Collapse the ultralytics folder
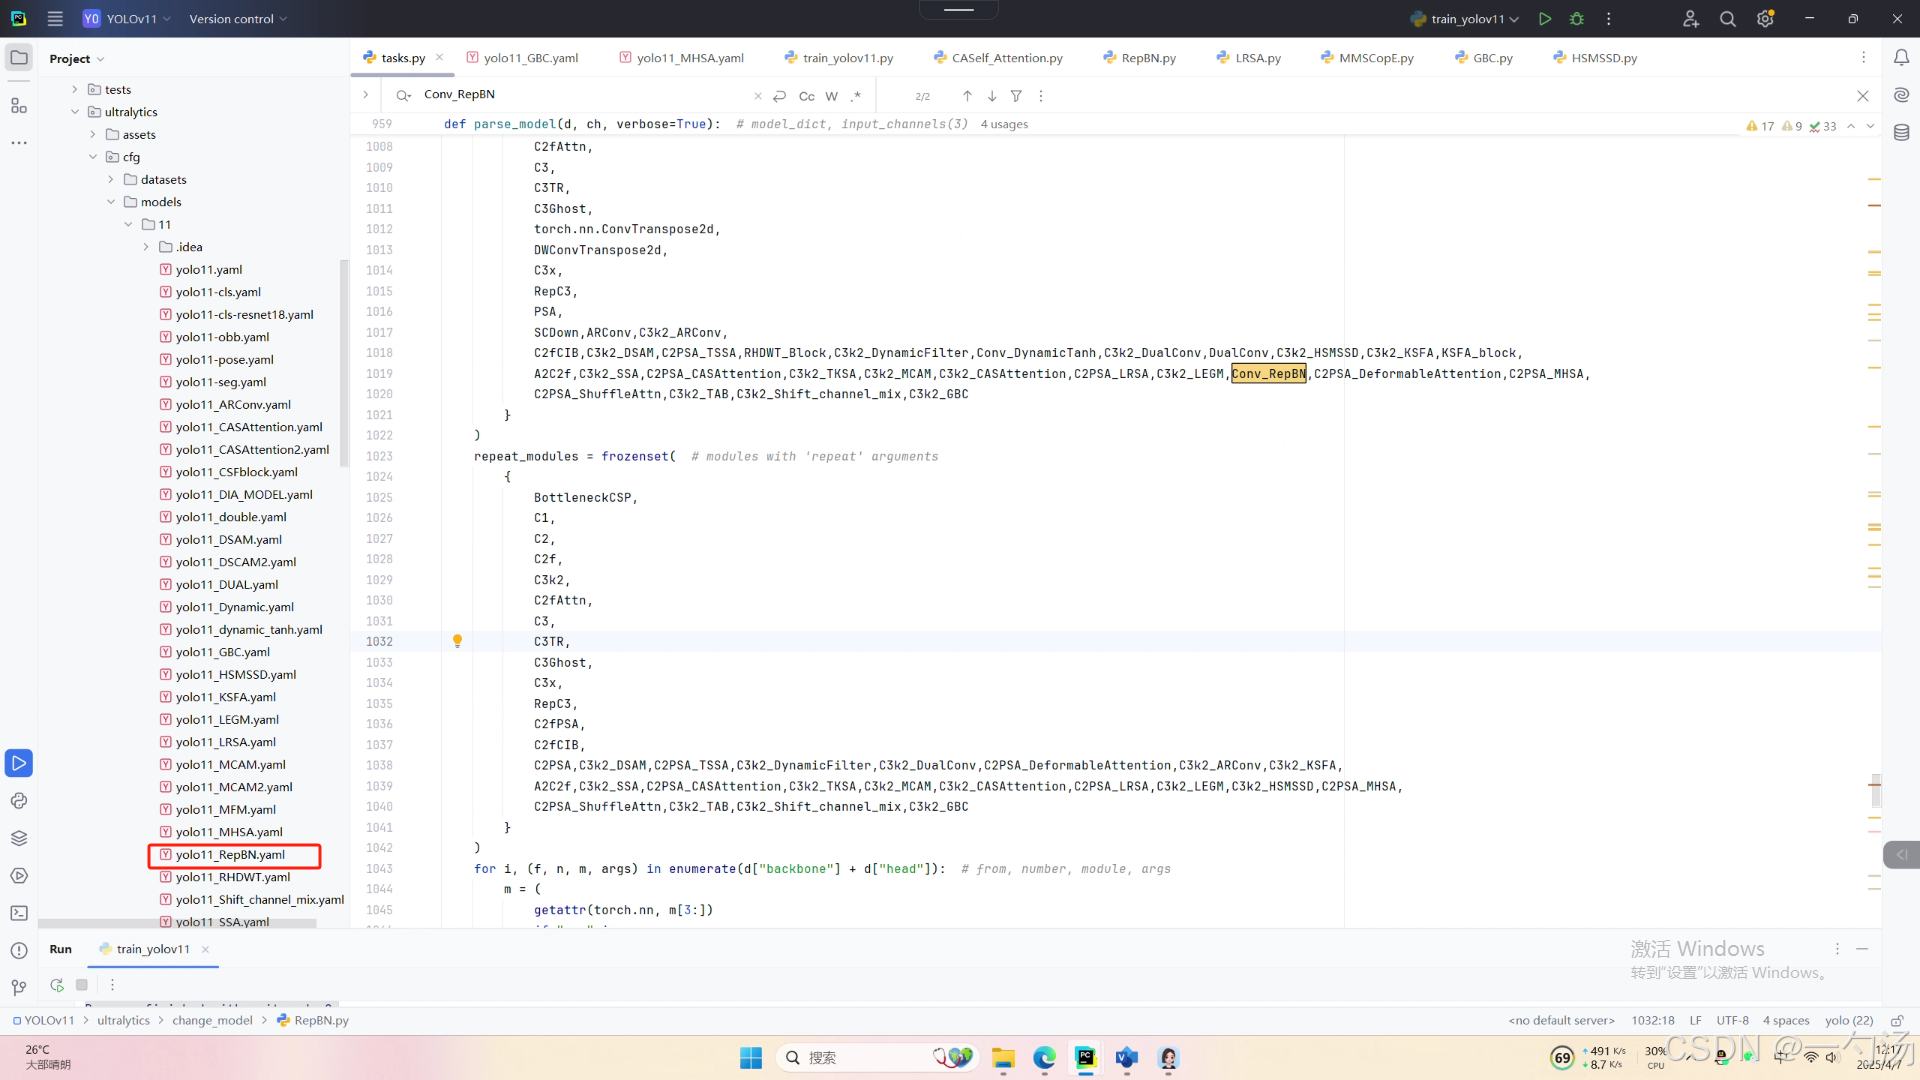 pos(75,112)
